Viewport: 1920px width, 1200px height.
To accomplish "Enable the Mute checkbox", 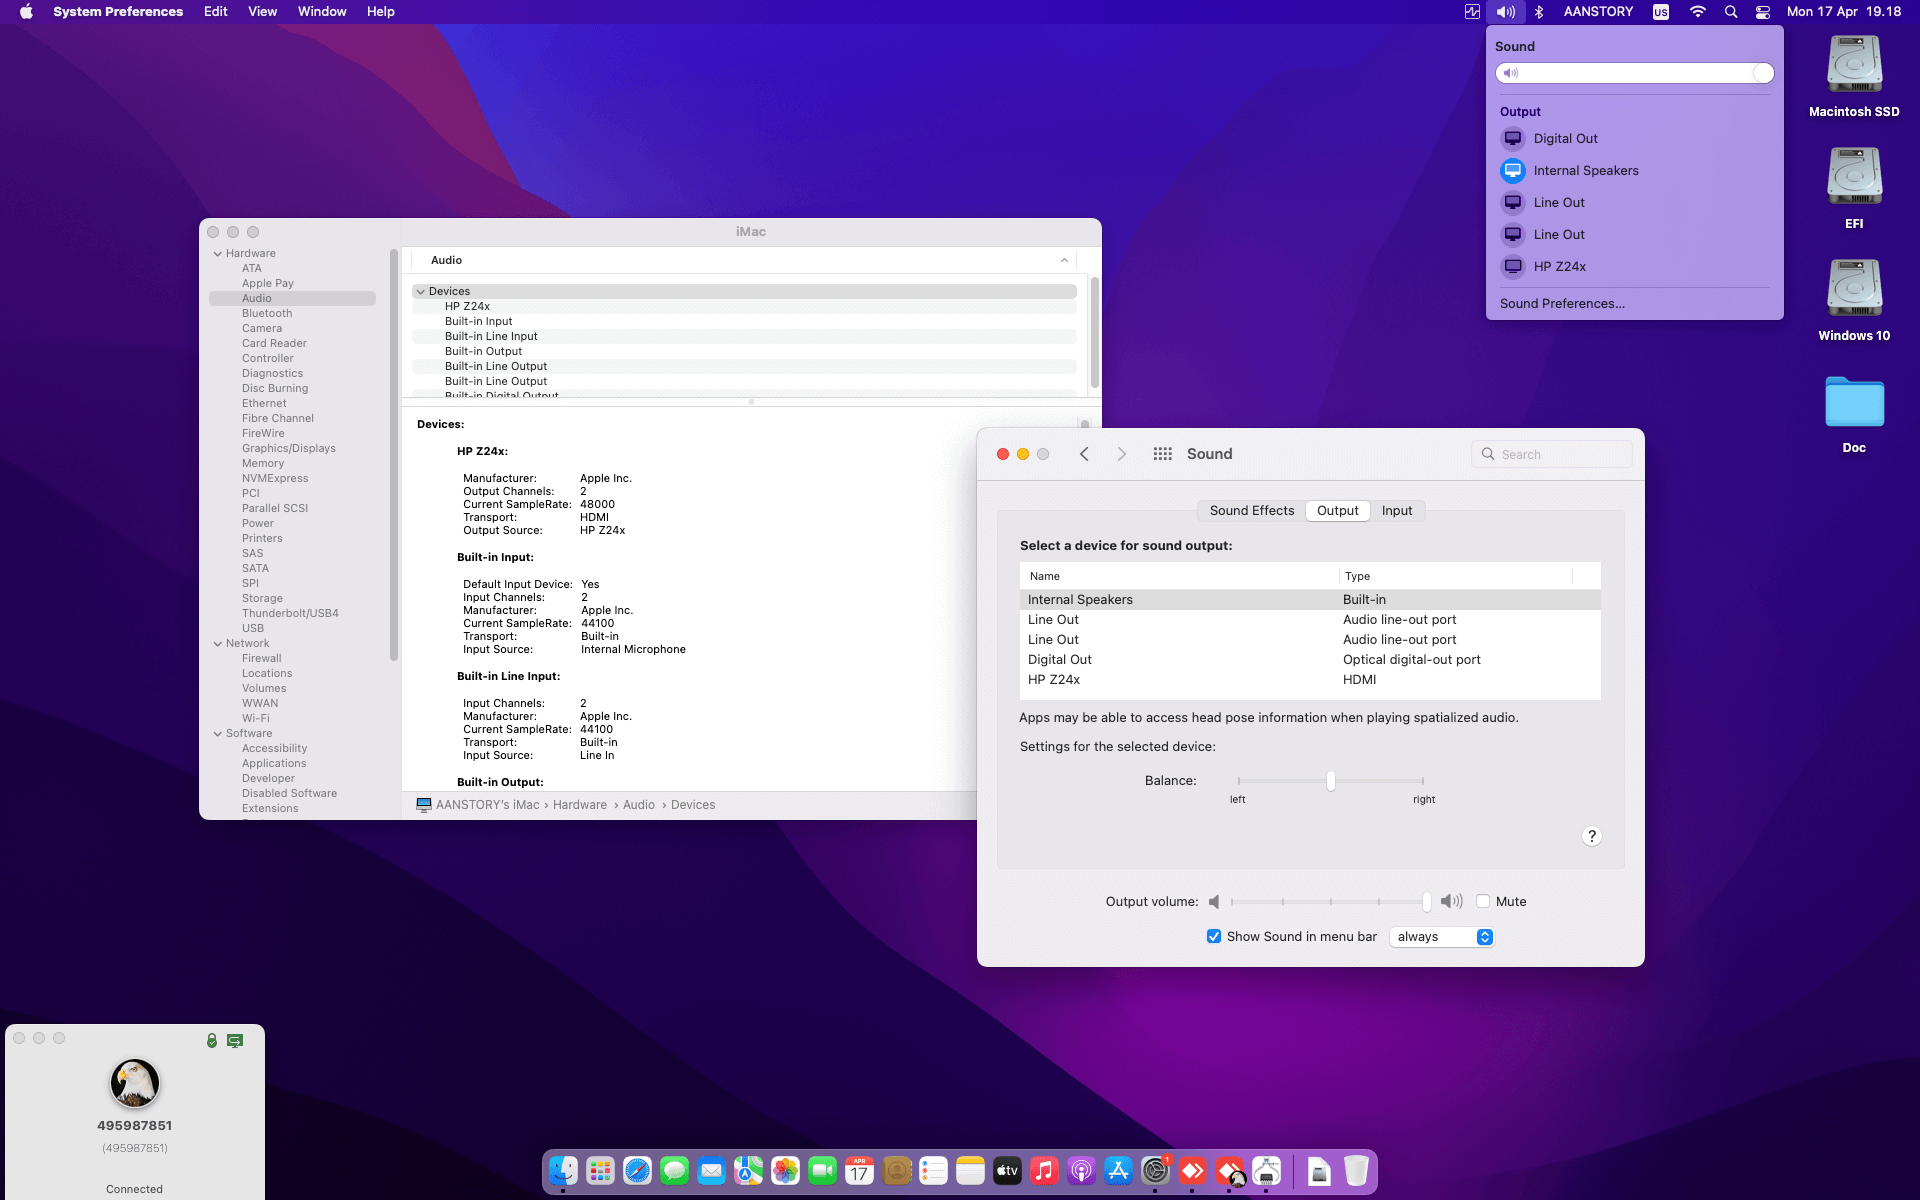I will click(x=1484, y=901).
